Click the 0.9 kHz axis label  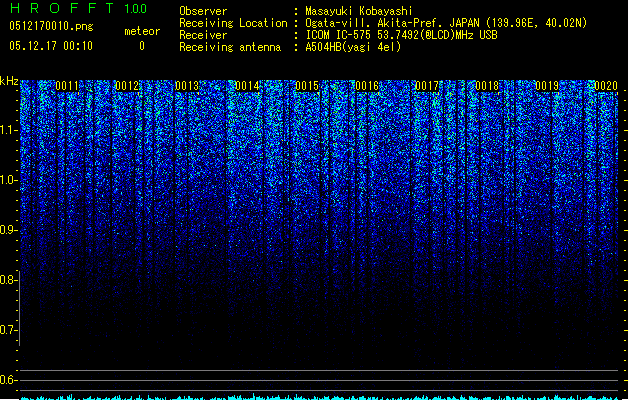tap(9, 230)
